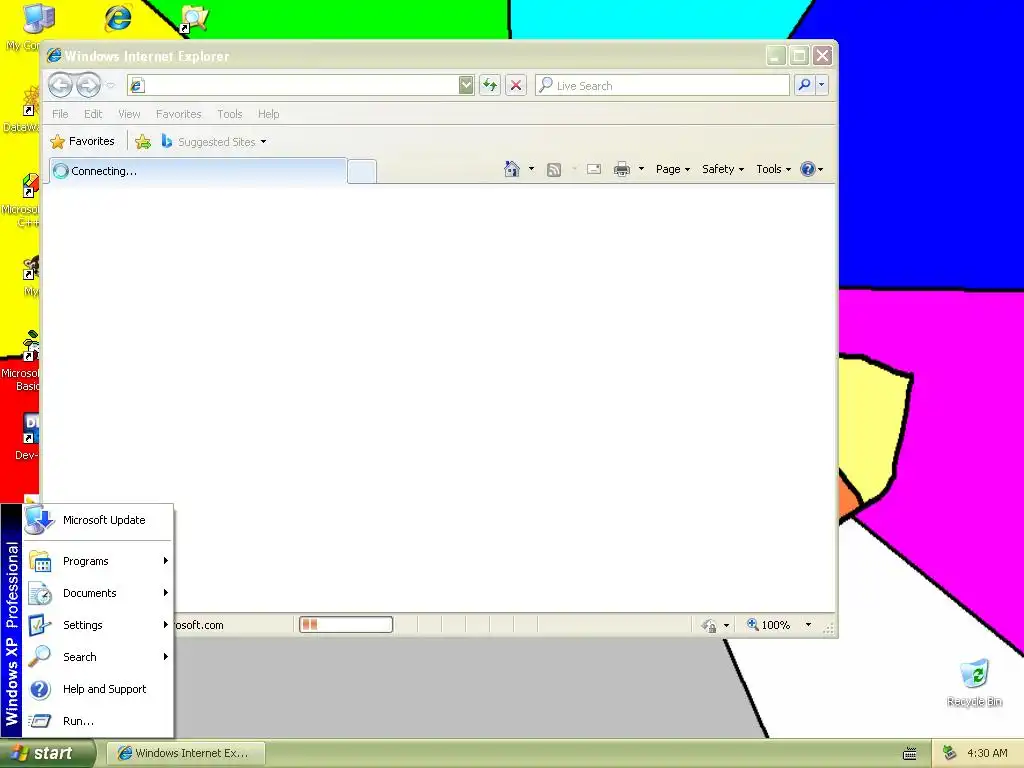Image resolution: width=1024 pixels, height=768 pixels.
Task: Open the address bar dropdown arrow
Action: [x=466, y=85]
